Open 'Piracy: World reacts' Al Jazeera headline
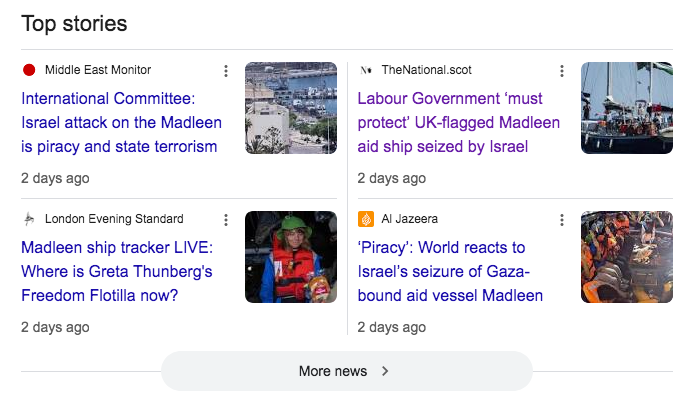The height and width of the screenshot is (395, 696). click(450, 272)
